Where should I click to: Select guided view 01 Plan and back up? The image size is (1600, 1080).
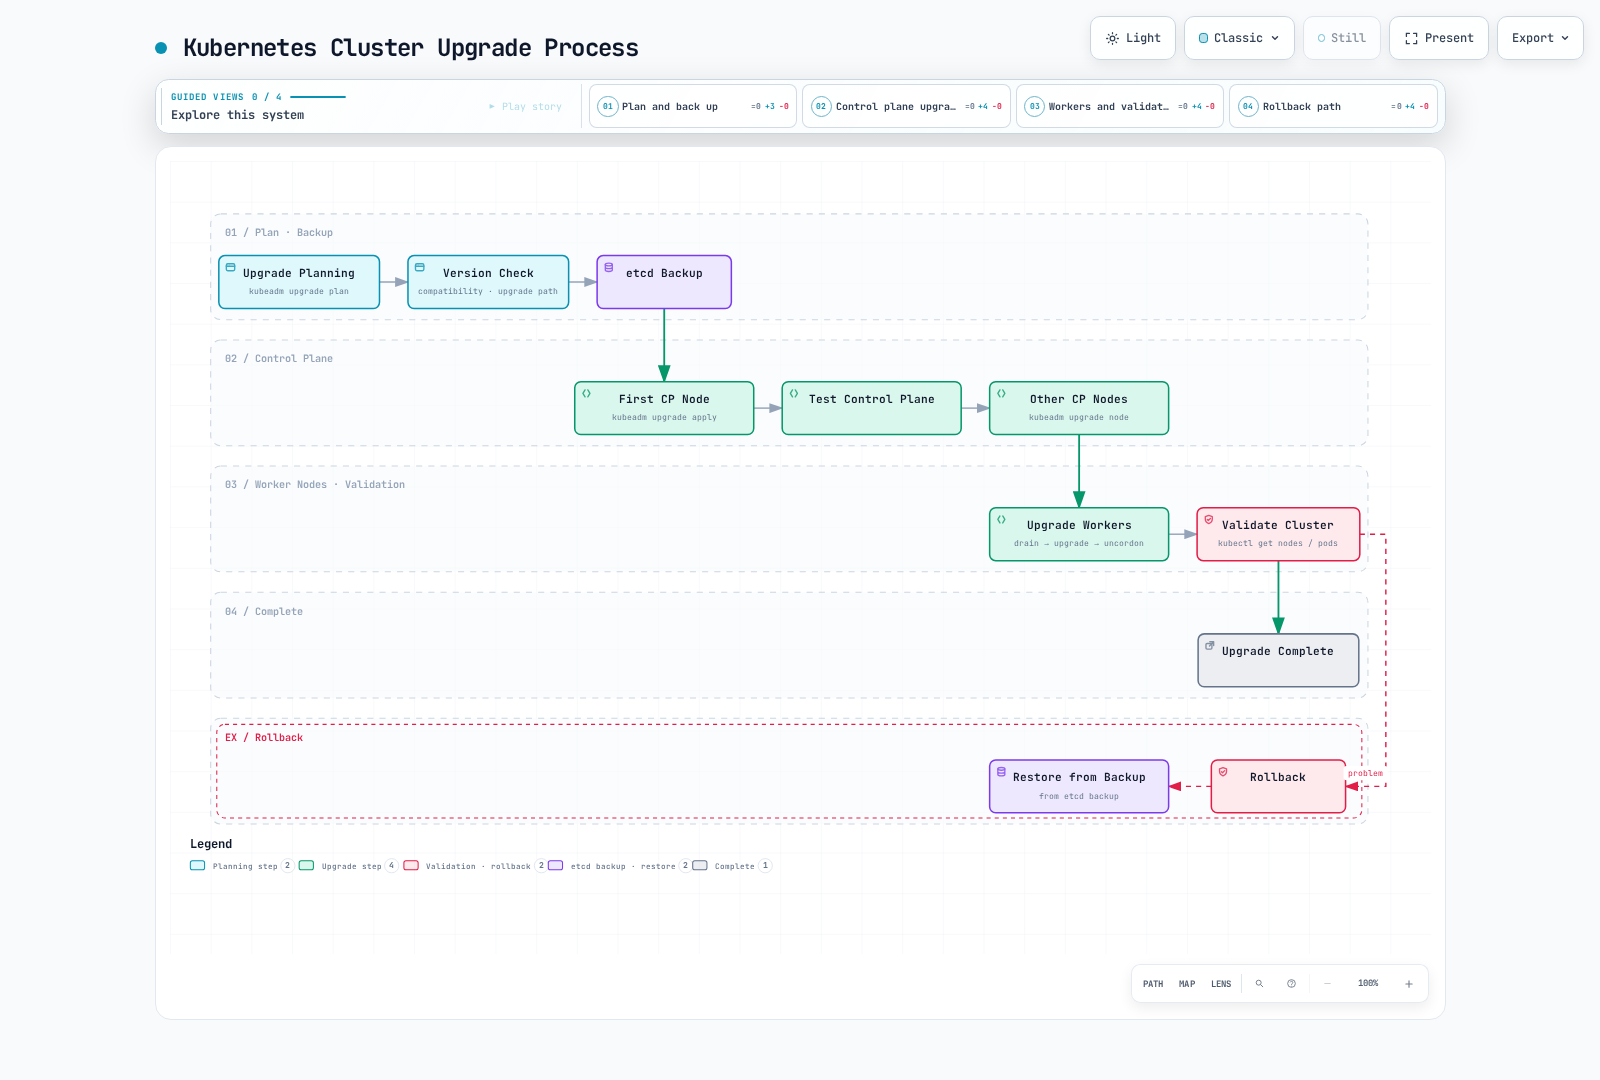click(693, 106)
